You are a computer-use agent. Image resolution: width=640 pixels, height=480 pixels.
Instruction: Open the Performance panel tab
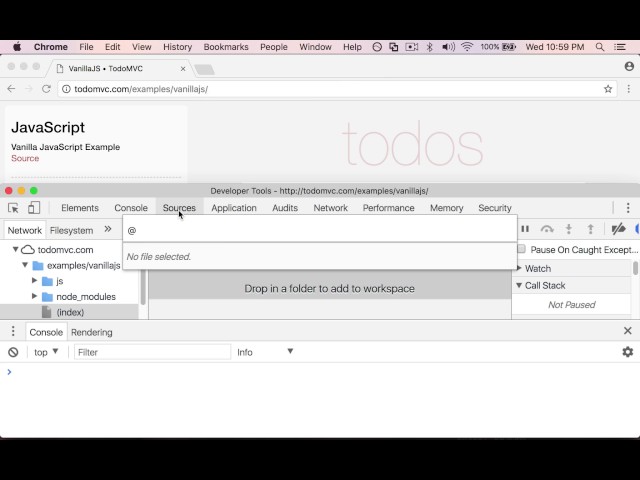click(x=389, y=208)
